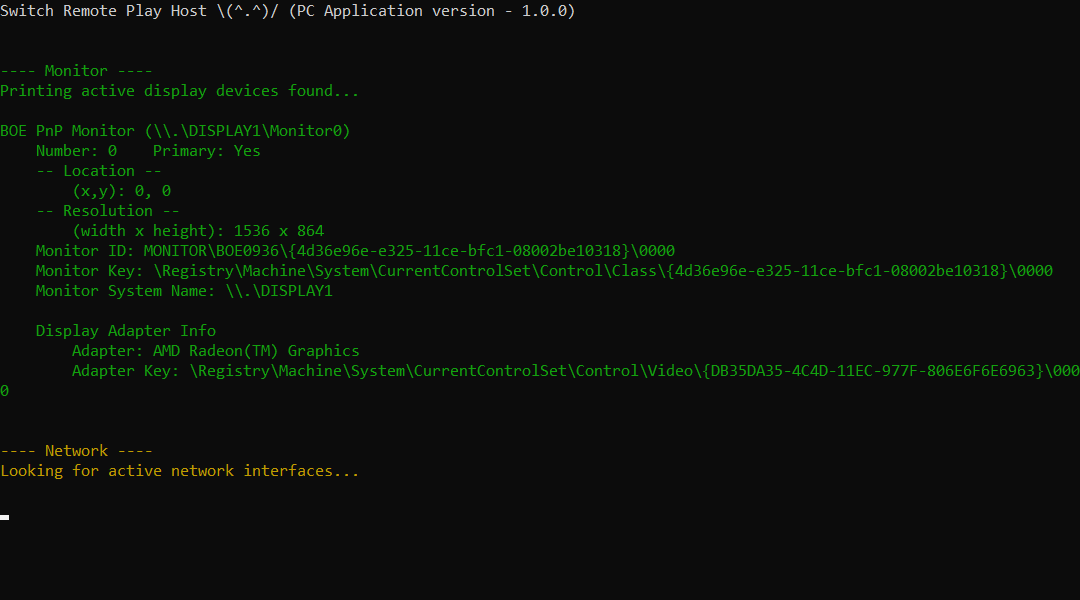Click the Switch Remote Play Host title line
Viewport: 1080px width, 600px height.
coord(288,11)
